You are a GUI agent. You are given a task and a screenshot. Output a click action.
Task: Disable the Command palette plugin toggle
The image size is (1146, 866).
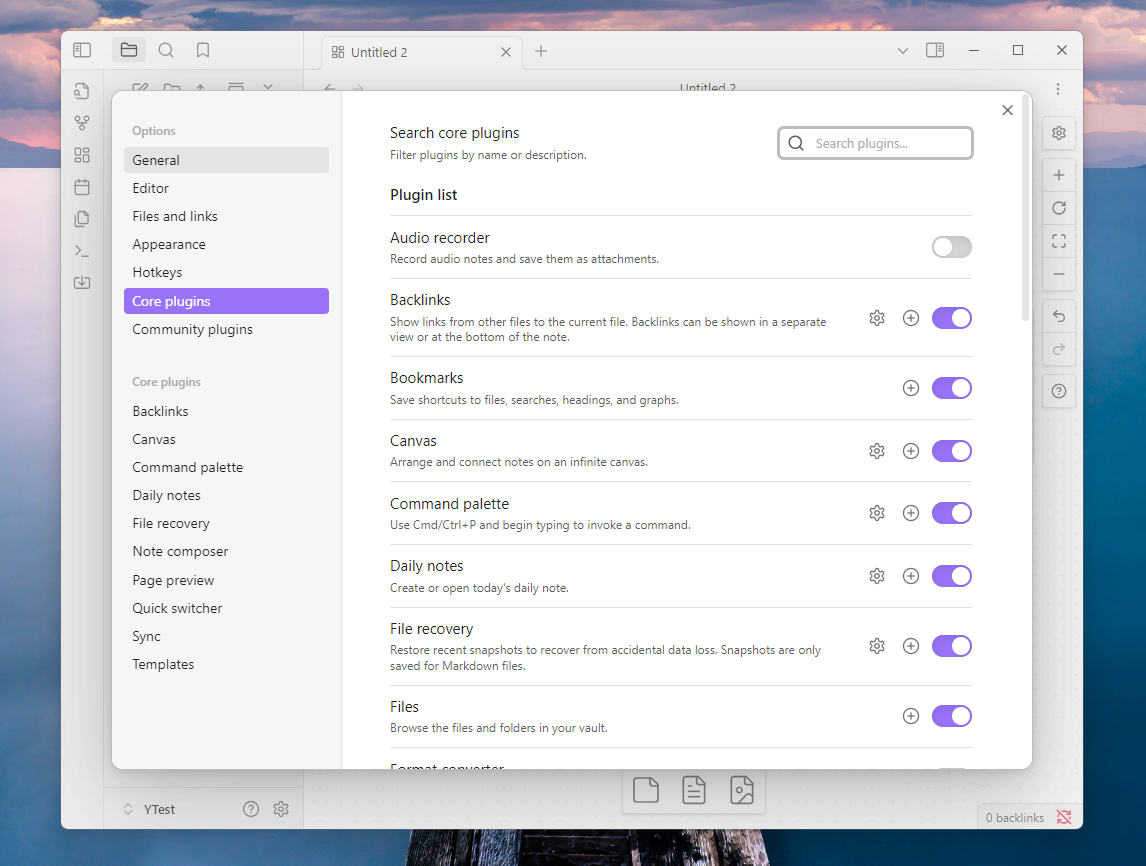pyautogui.click(x=952, y=513)
